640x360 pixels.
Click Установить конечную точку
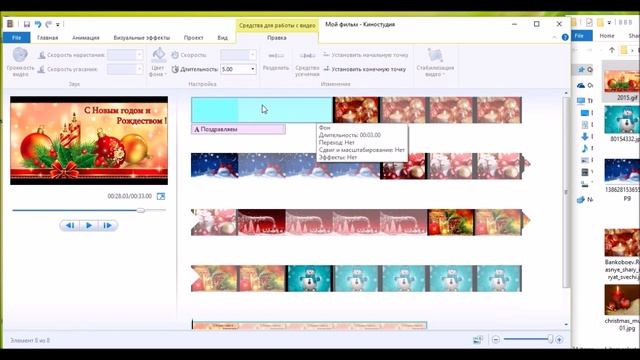(364, 69)
